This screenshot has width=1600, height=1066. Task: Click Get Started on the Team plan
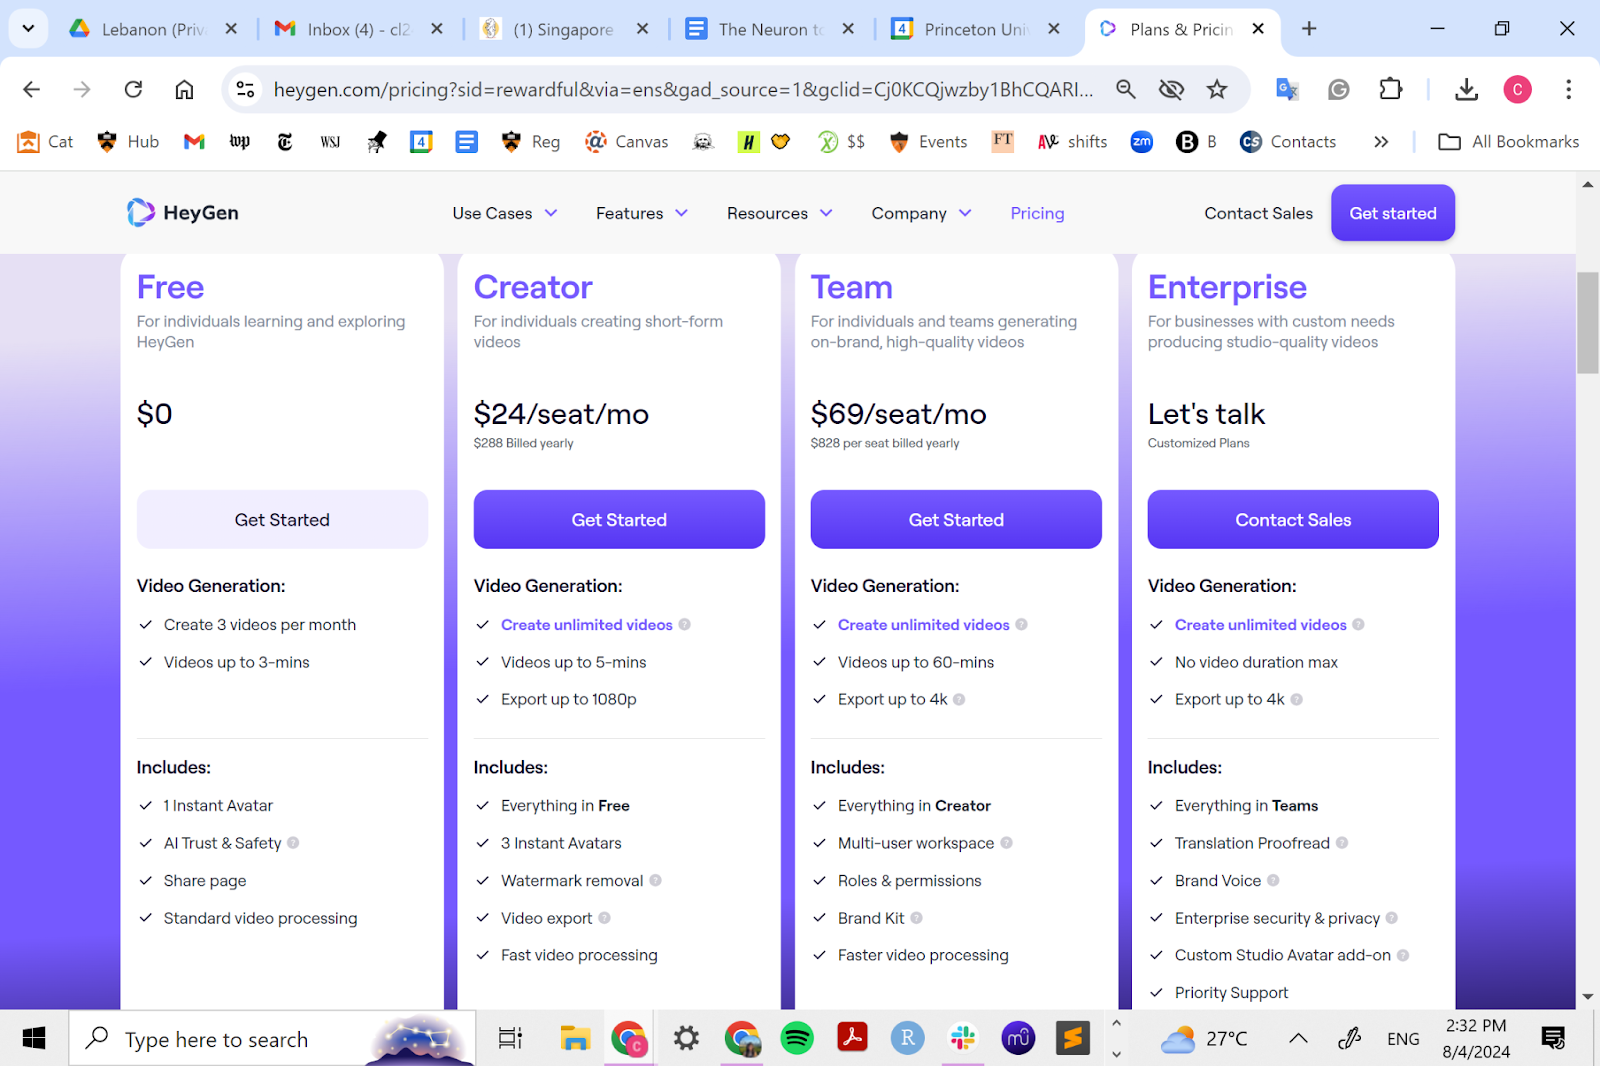click(x=956, y=520)
